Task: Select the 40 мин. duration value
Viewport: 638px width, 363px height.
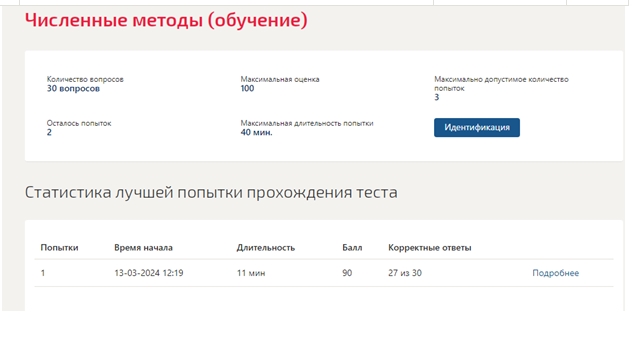Action: pyautogui.click(x=256, y=132)
